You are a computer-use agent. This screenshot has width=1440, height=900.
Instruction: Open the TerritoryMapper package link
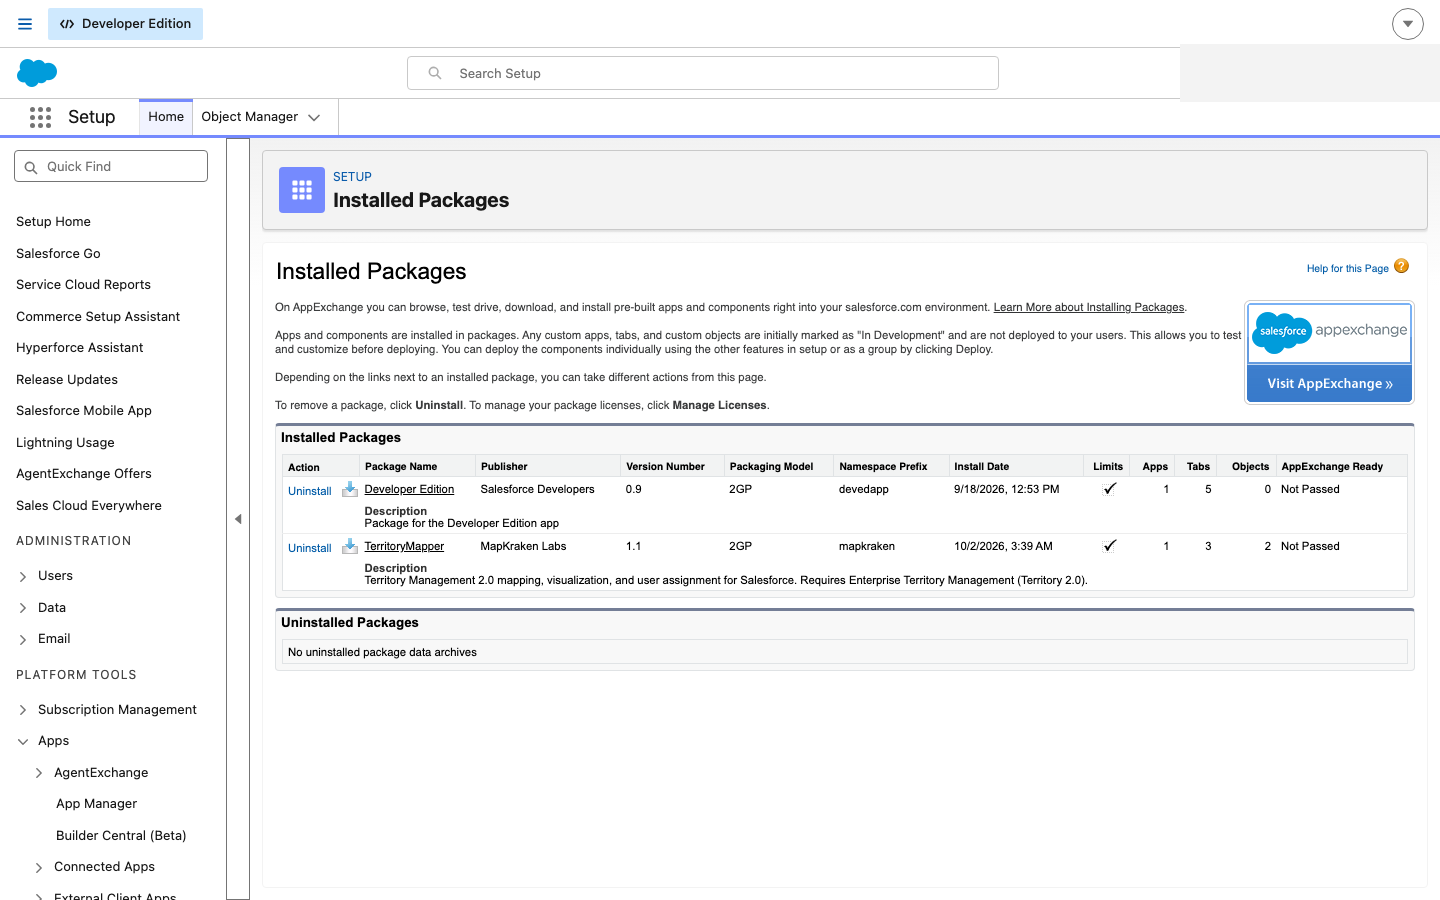[x=404, y=546]
